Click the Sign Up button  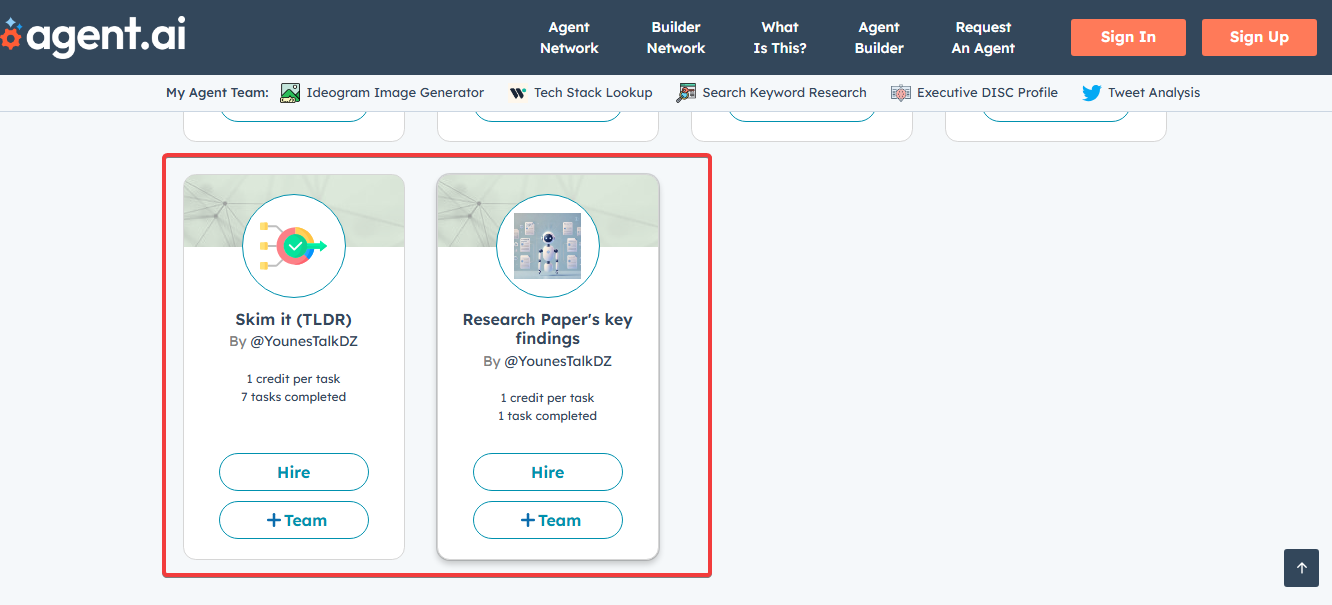(x=1259, y=37)
